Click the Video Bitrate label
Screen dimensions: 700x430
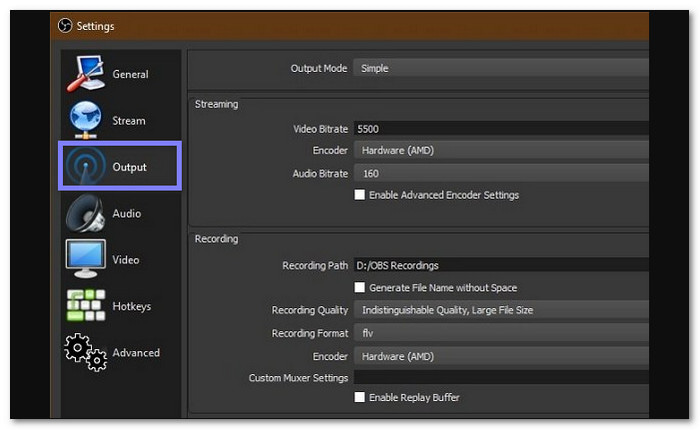tap(321, 129)
